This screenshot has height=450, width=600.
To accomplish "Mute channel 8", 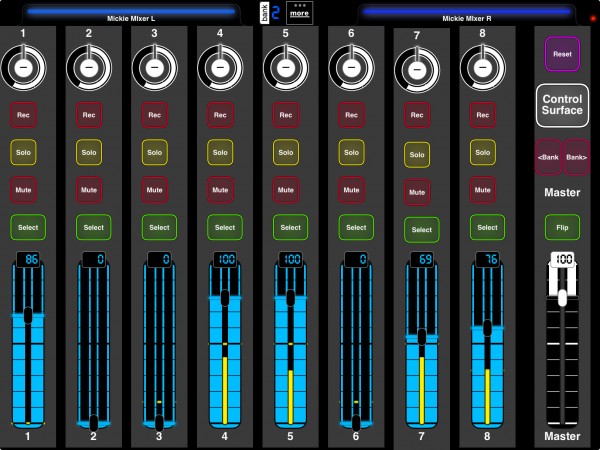I will click(x=483, y=190).
